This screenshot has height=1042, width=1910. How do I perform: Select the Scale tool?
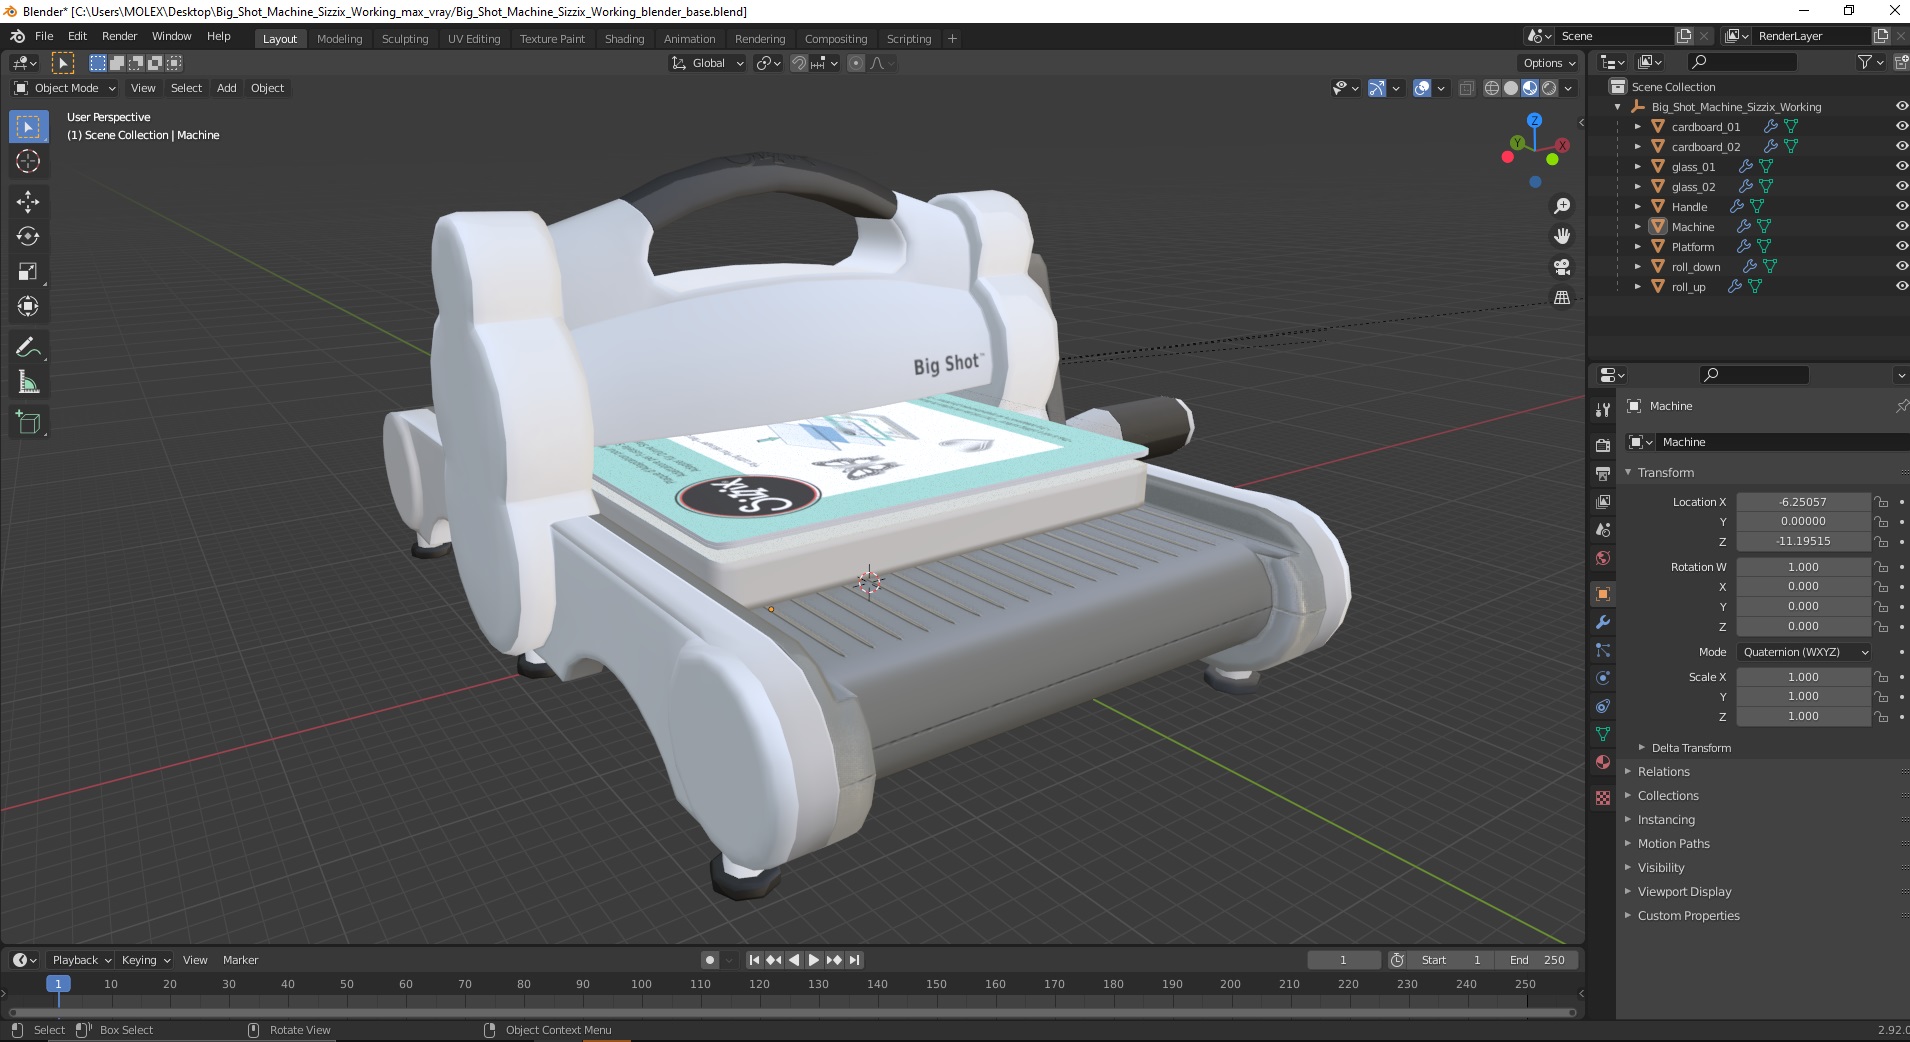pos(28,272)
